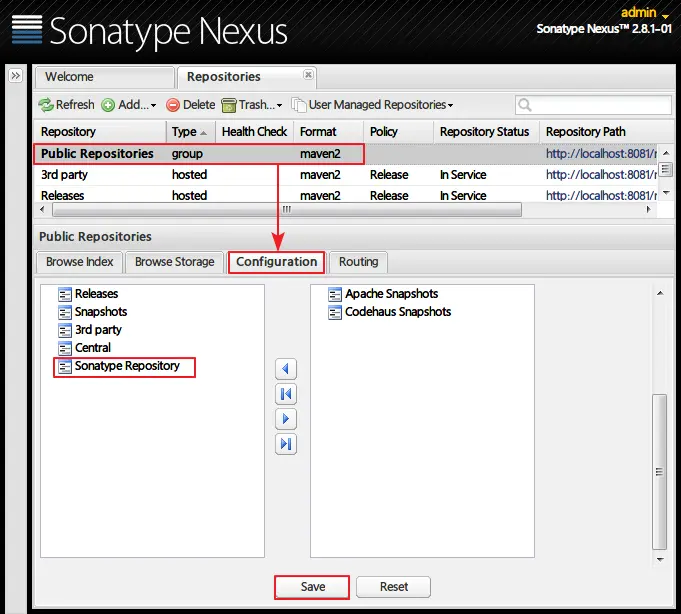Screen dimensions: 681x614
Task: Select Sonatype Repository in ordered list
Action: click(125, 366)
